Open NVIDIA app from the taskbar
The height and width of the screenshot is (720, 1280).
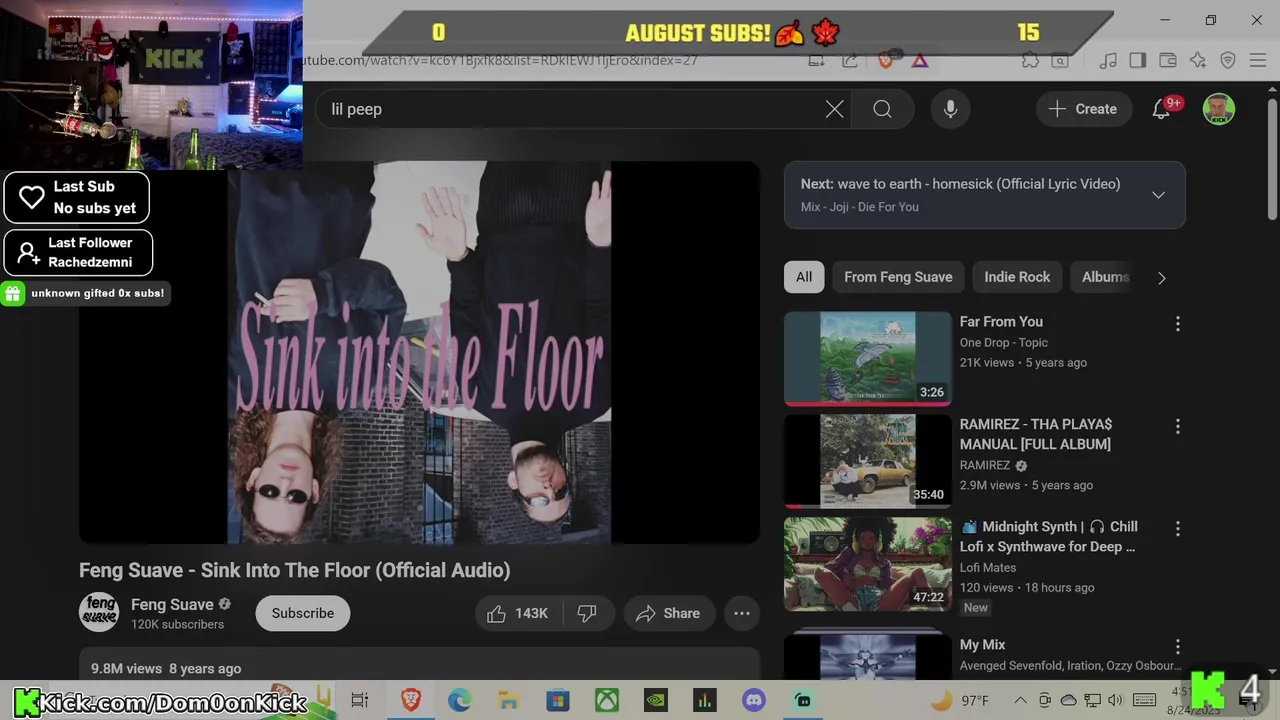point(655,700)
